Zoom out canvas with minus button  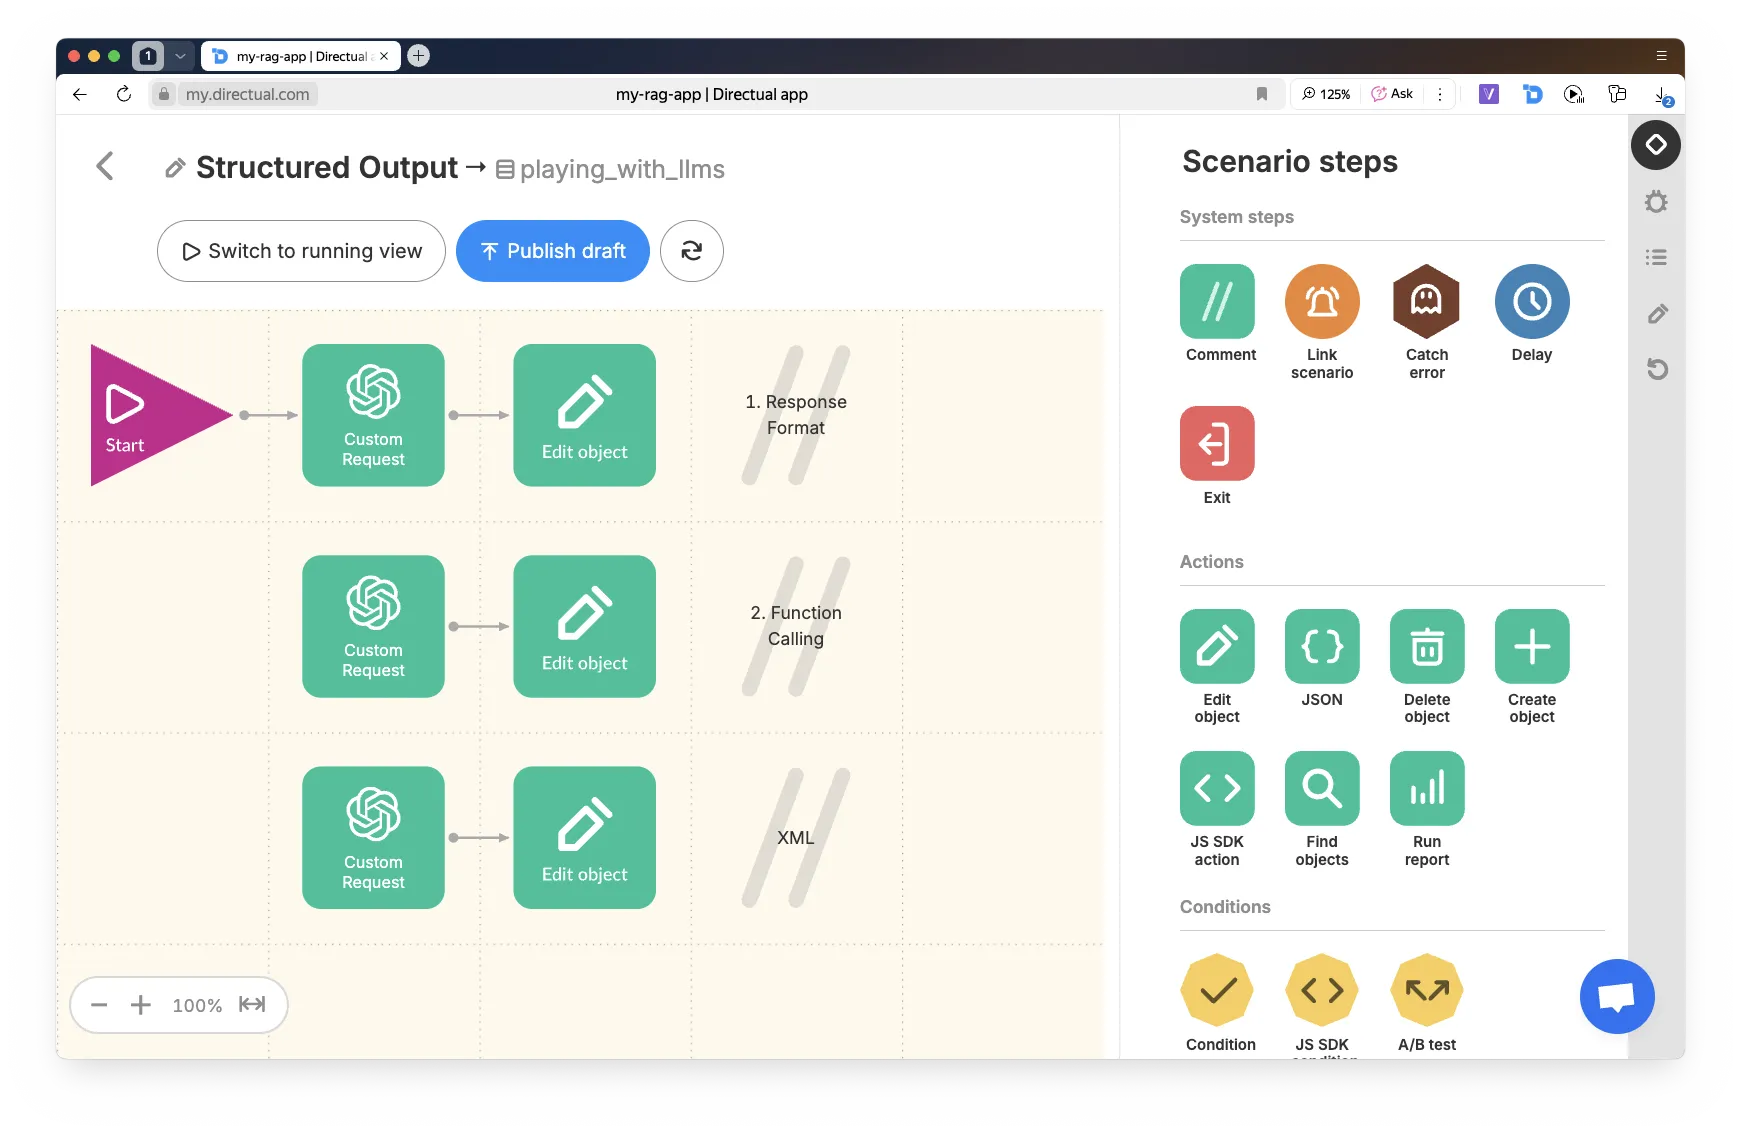99,1005
